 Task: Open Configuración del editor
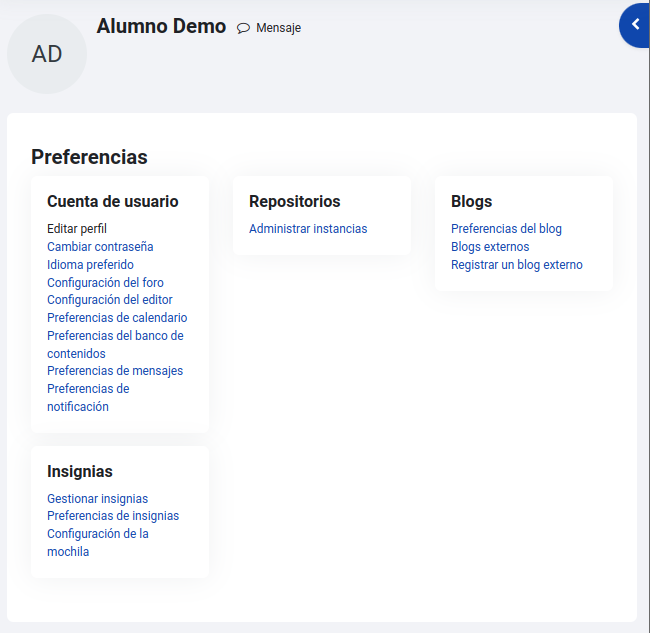click(109, 300)
